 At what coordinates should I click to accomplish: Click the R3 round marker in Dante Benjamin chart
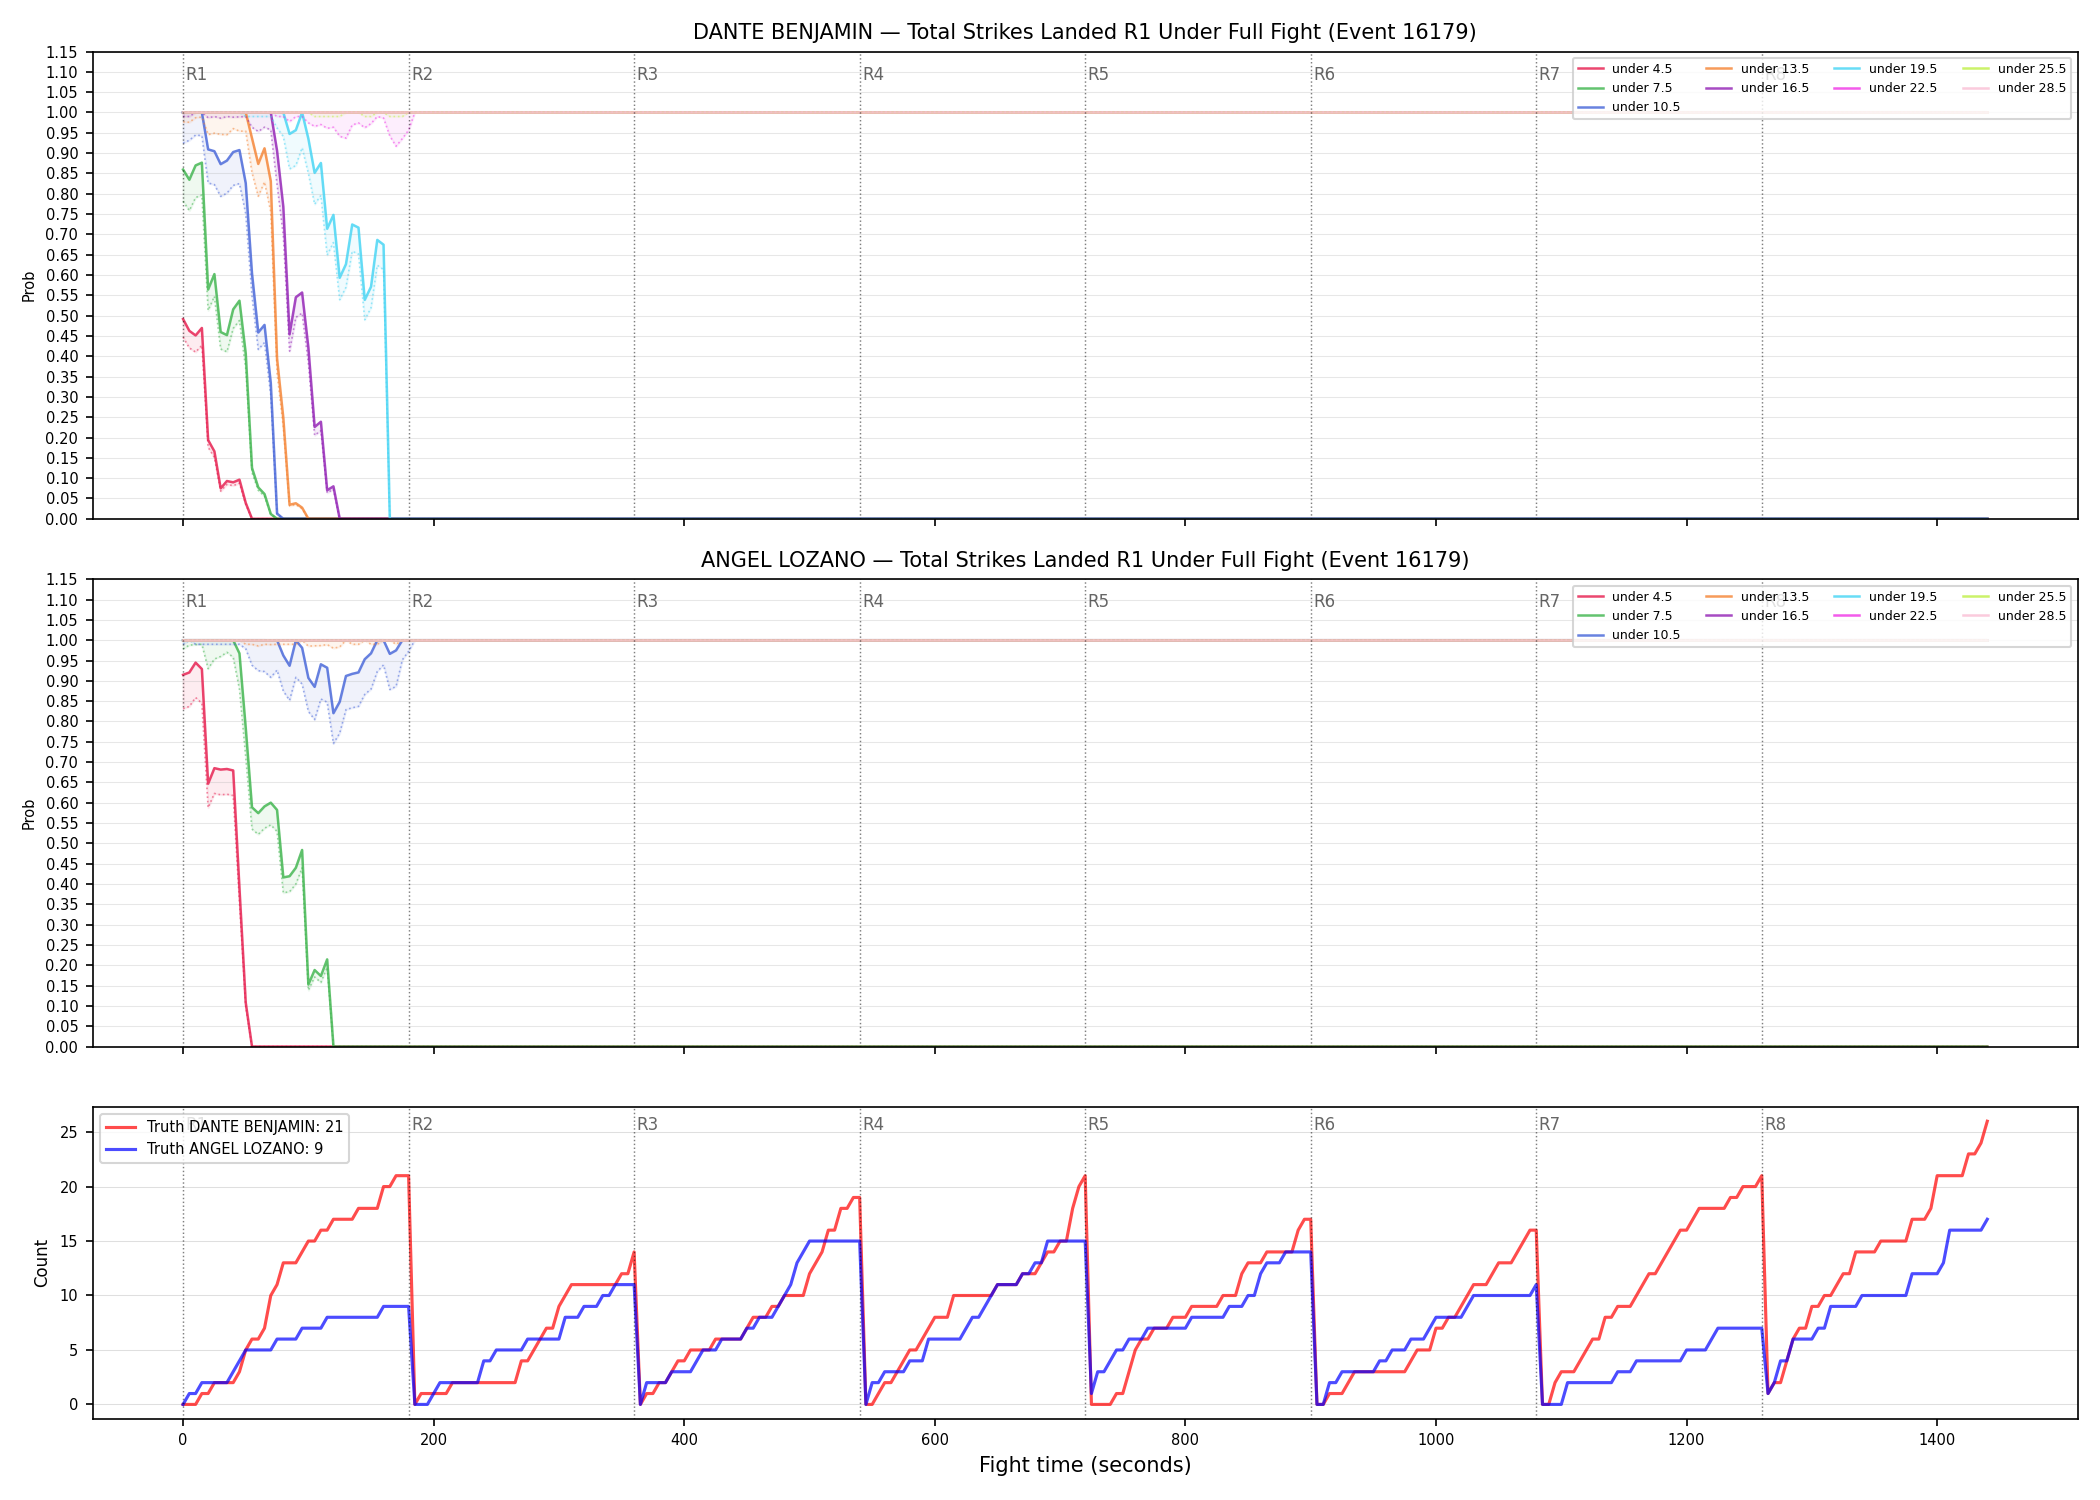(x=647, y=74)
